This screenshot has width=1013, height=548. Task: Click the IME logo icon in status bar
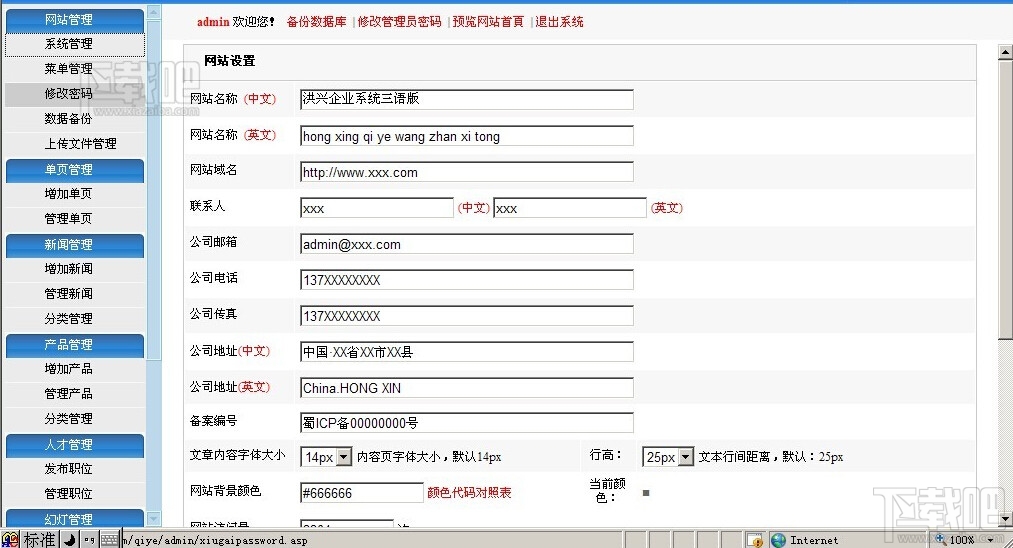[10, 540]
